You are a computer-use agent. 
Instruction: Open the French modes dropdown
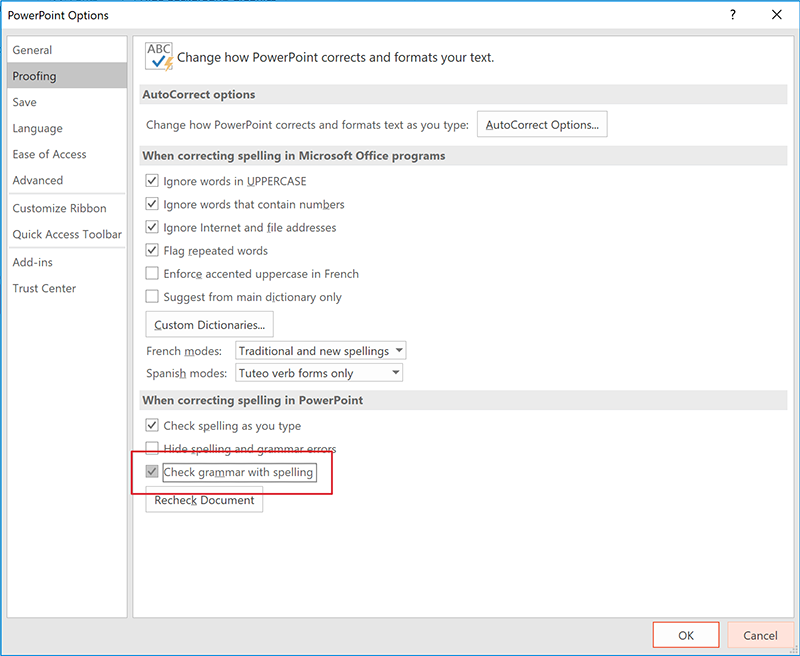click(x=320, y=351)
